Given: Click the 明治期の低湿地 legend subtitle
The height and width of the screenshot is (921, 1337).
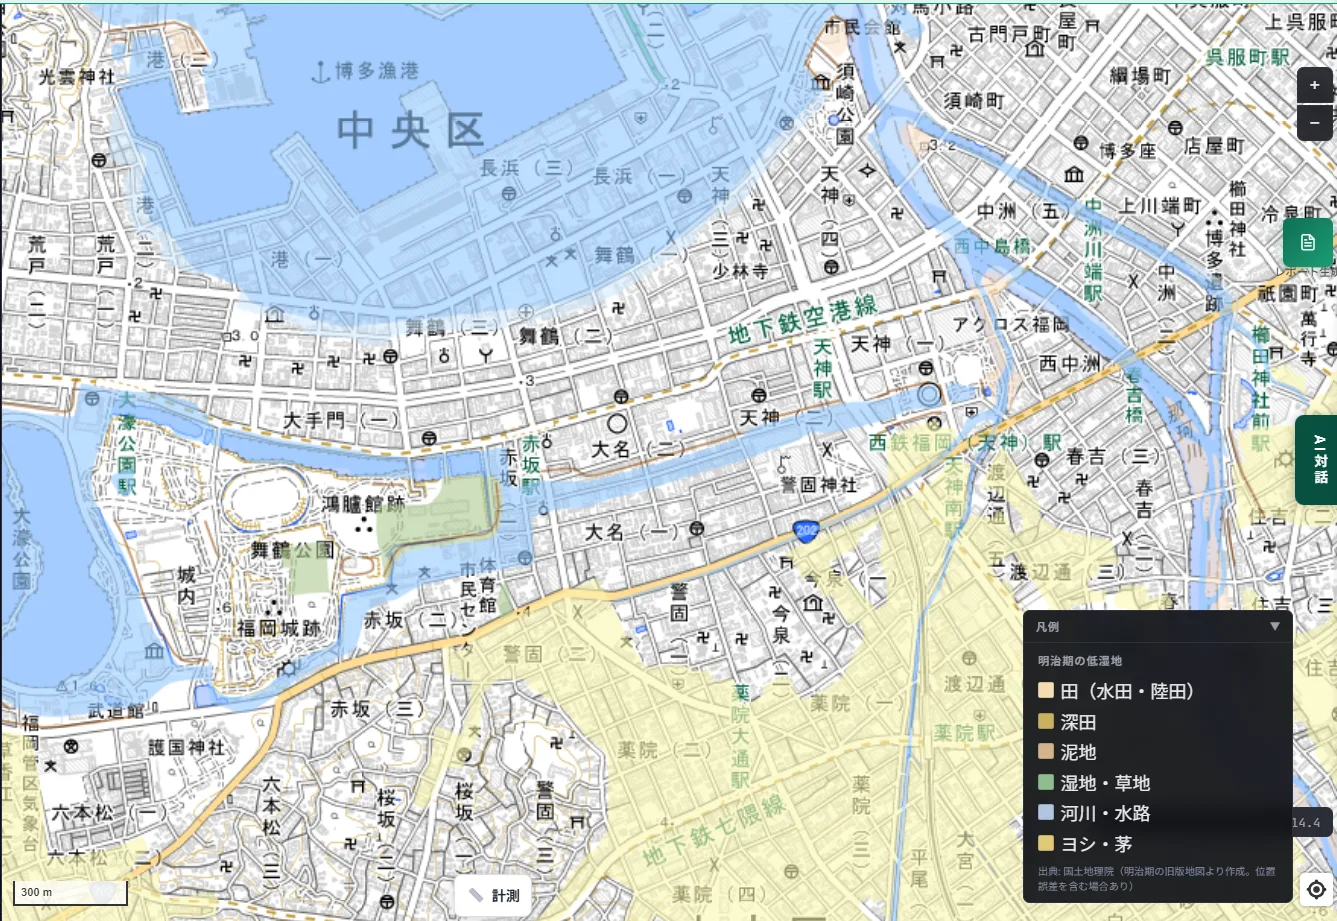Looking at the screenshot, I should 1079,661.
